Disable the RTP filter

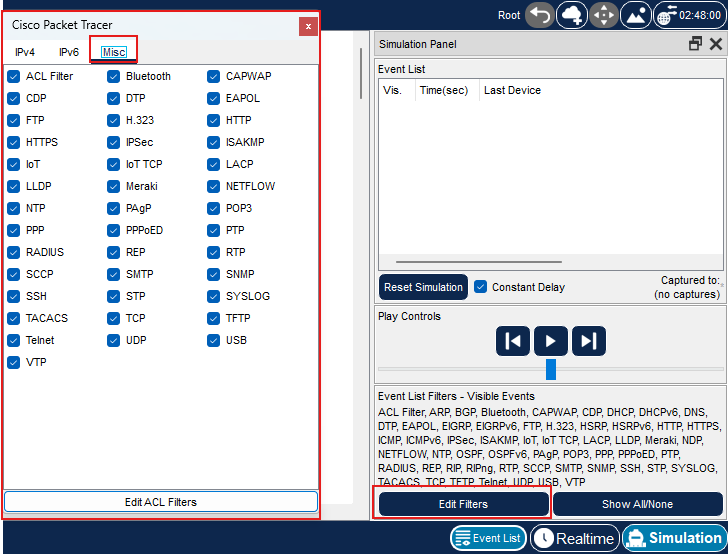click(213, 252)
